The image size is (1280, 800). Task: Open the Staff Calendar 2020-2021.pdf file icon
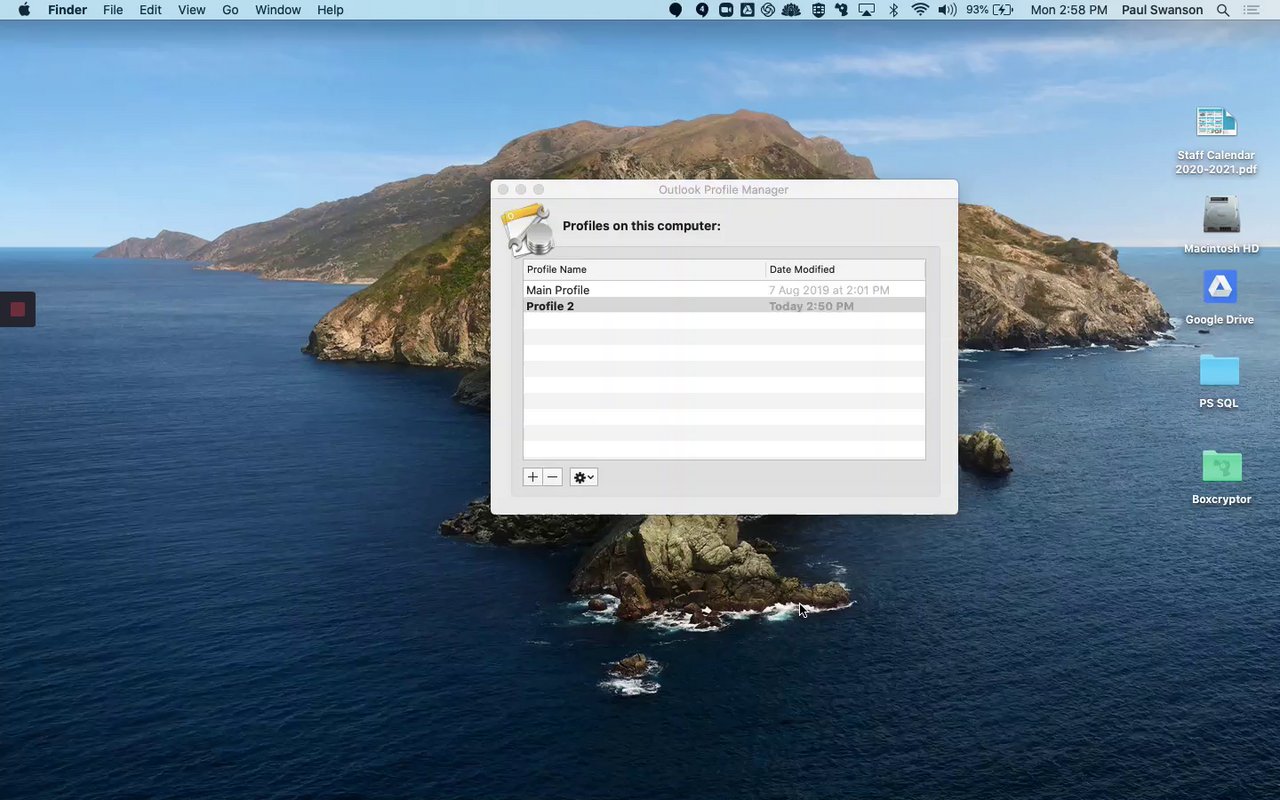(x=1216, y=123)
